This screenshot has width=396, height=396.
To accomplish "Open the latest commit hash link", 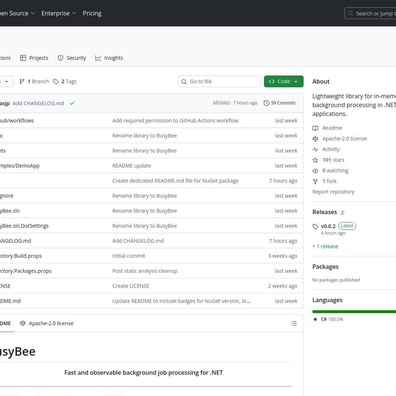I will click(x=221, y=103).
